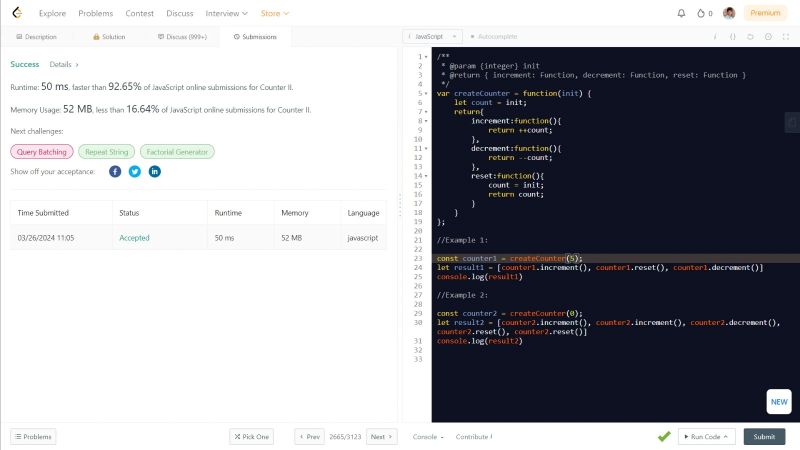800x450 pixels.
Task: Open the editor settings icon
Action: (x=767, y=36)
